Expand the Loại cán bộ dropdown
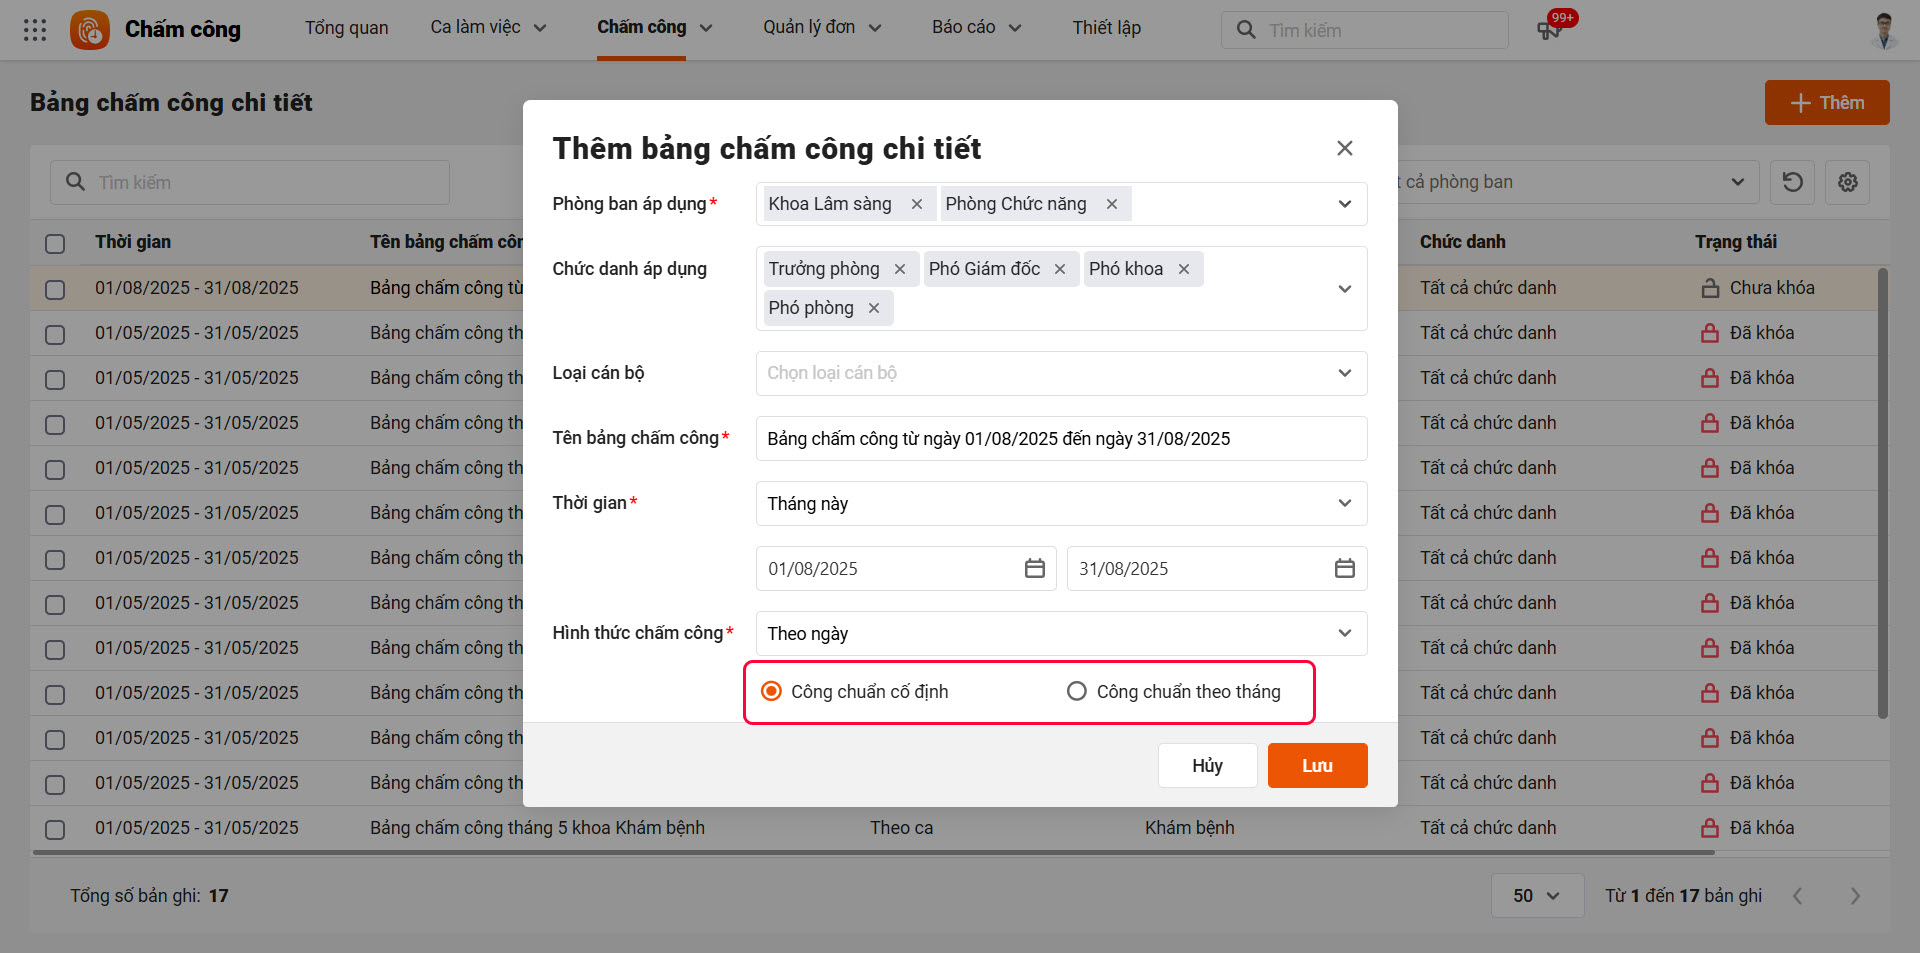1920x953 pixels. (x=1061, y=373)
